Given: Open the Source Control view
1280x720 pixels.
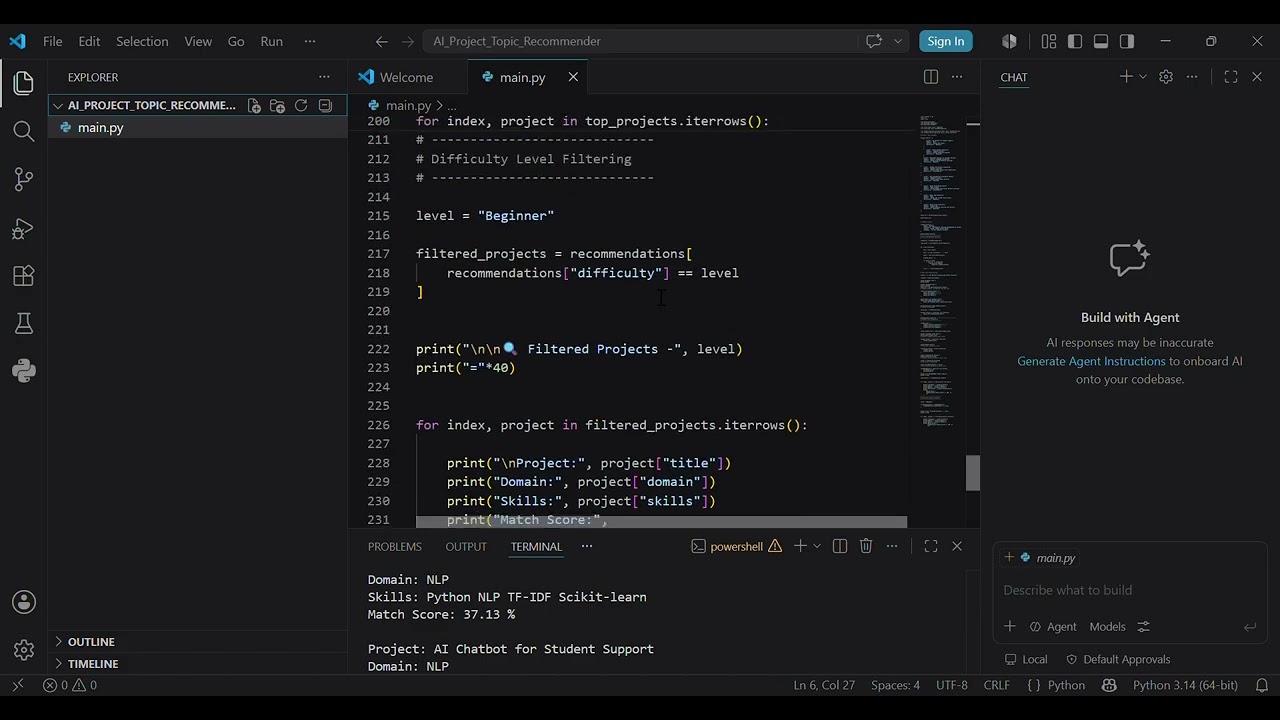Looking at the screenshot, I should [24, 179].
